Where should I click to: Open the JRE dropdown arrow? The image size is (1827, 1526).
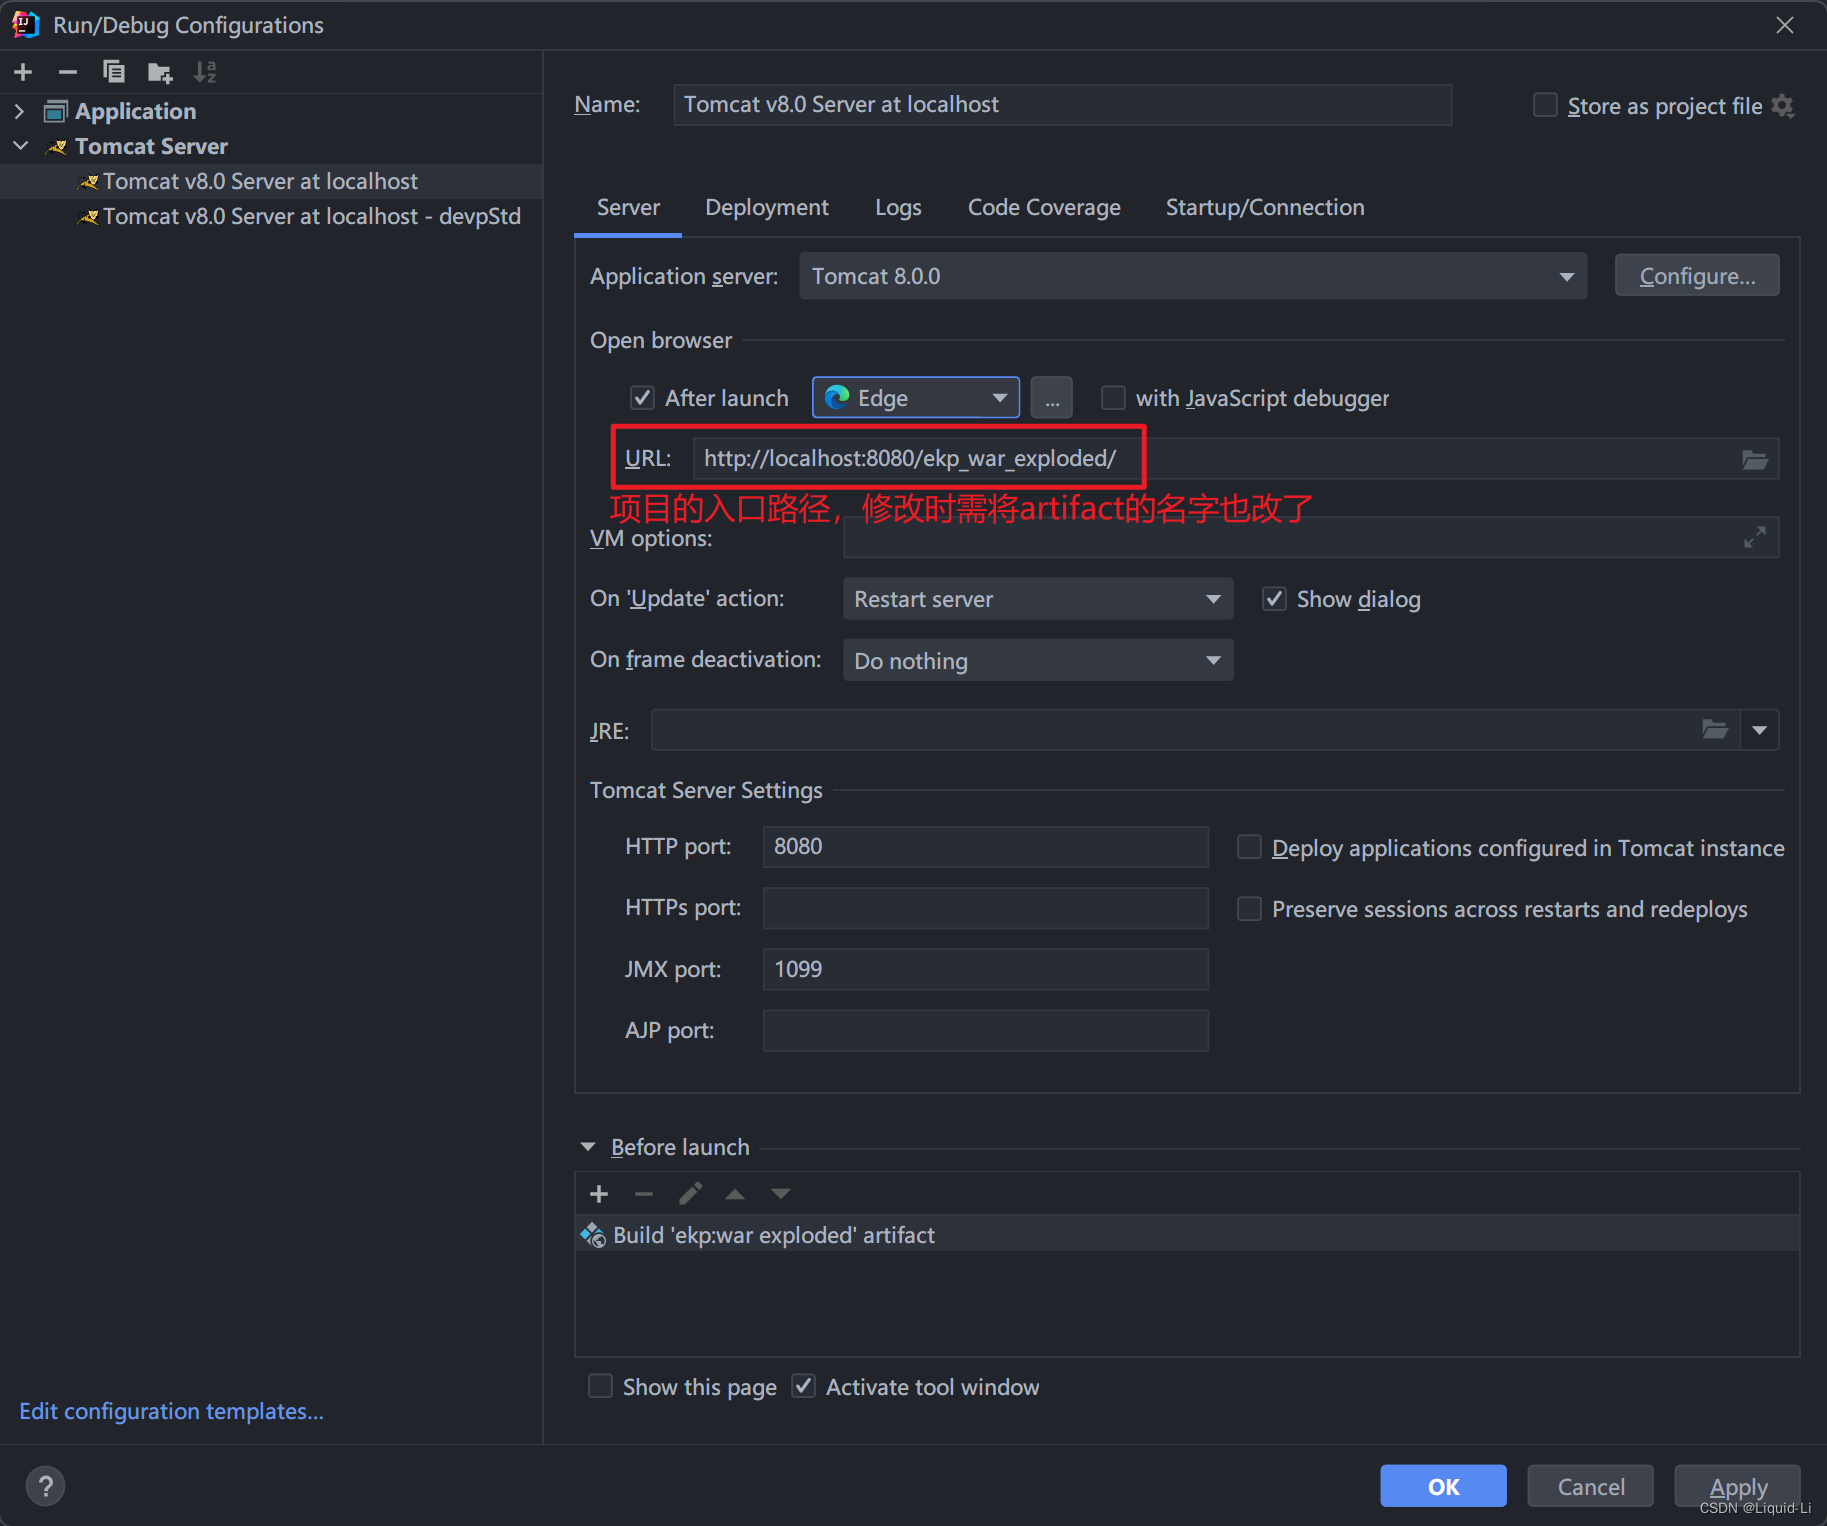pos(1759,730)
